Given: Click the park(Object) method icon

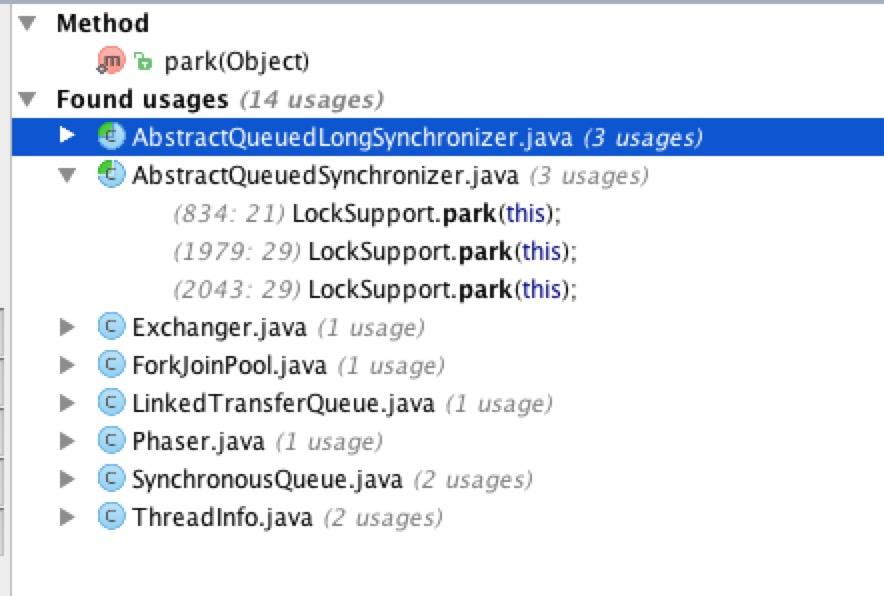Looking at the screenshot, I should [111, 62].
